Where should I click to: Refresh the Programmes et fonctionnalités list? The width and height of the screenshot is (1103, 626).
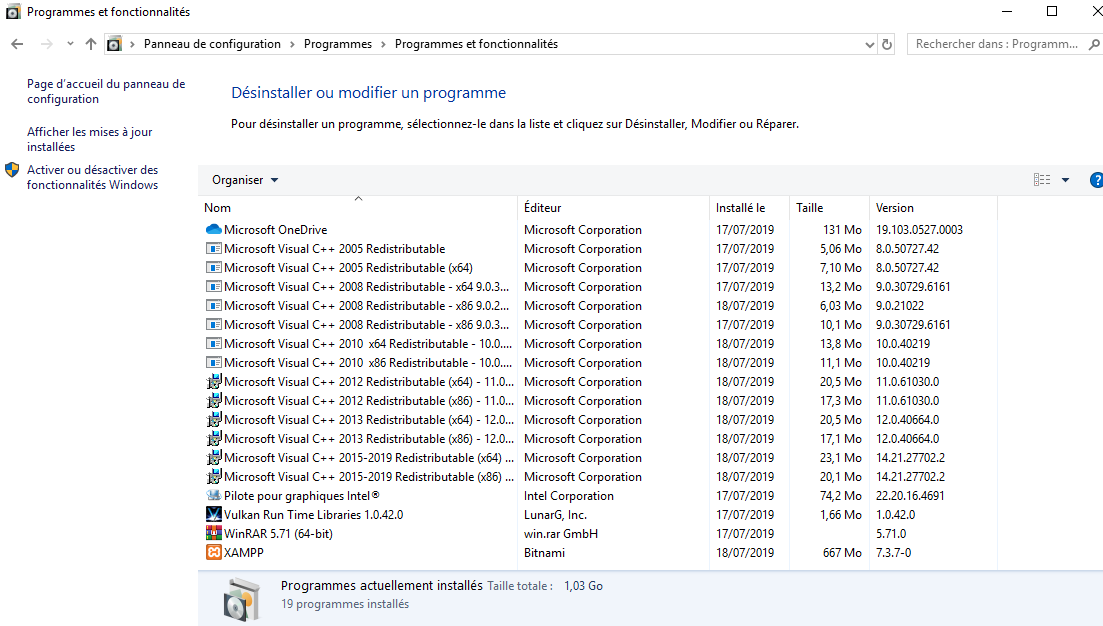pos(887,44)
